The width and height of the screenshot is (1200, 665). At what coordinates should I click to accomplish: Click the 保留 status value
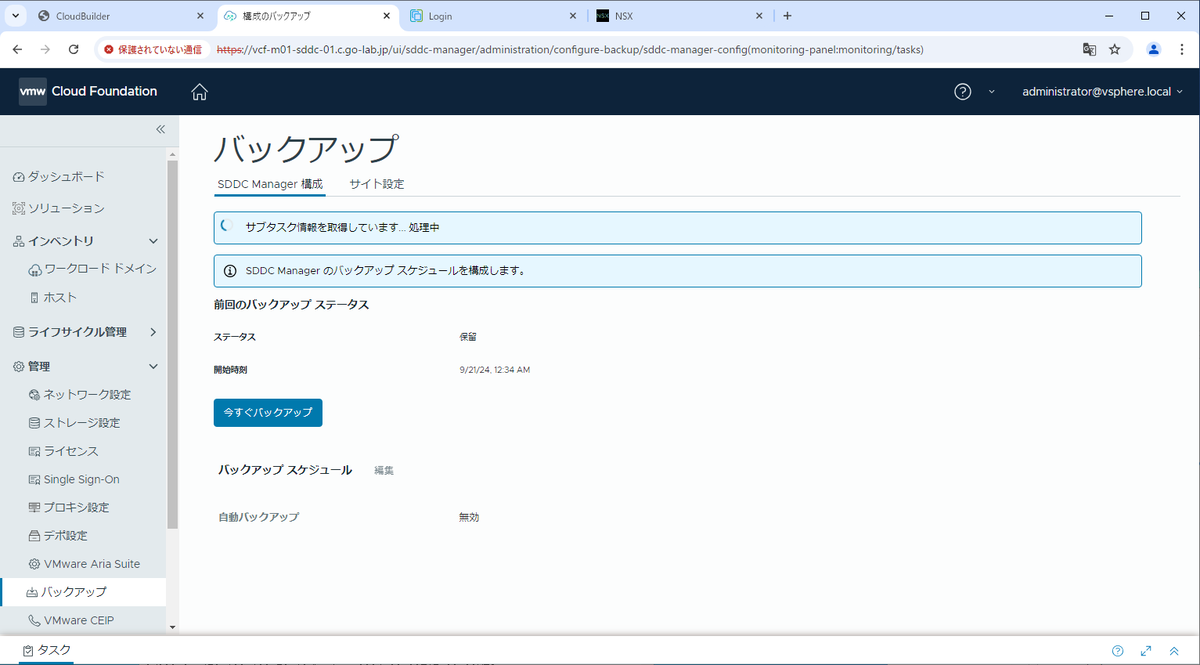click(x=468, y=337)
